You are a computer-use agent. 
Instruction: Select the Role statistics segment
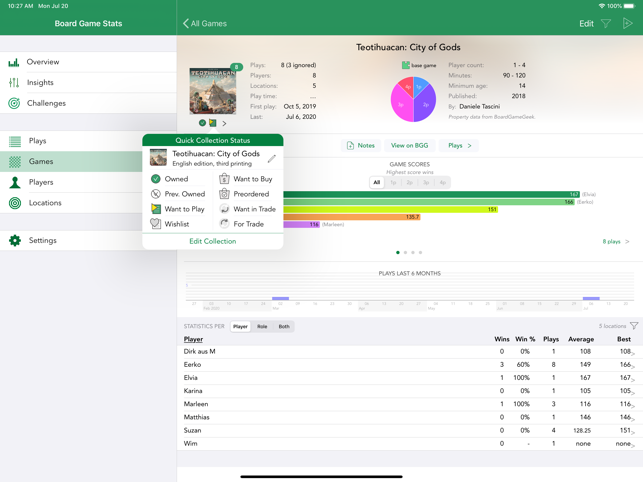pos(262,327)
